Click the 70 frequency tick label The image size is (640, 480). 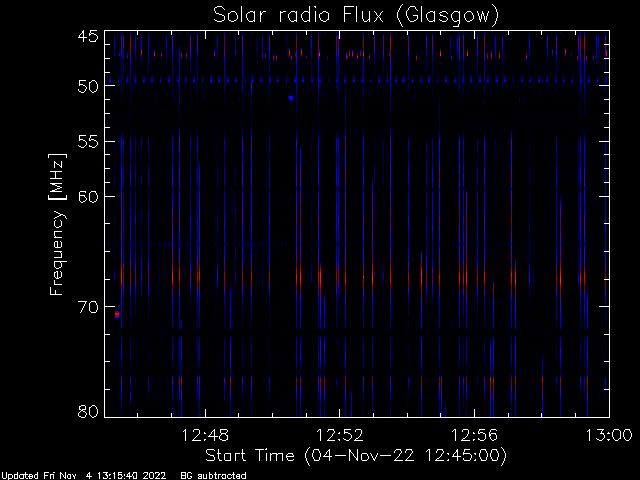pos(88,307)
